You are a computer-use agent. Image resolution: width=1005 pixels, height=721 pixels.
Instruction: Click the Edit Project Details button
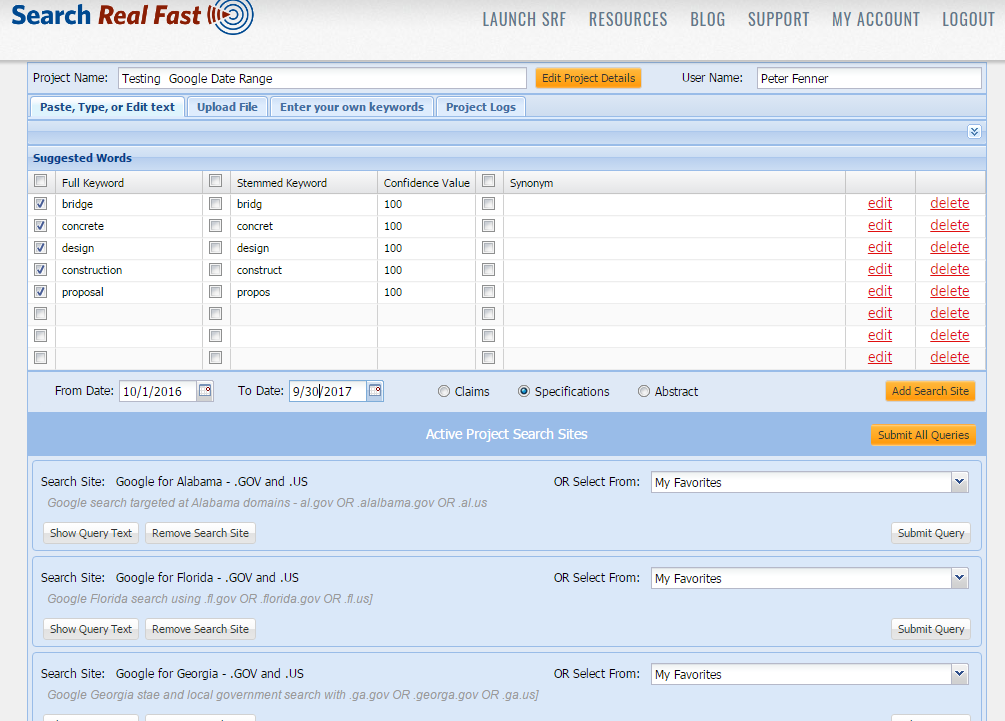tap(588, 78)
